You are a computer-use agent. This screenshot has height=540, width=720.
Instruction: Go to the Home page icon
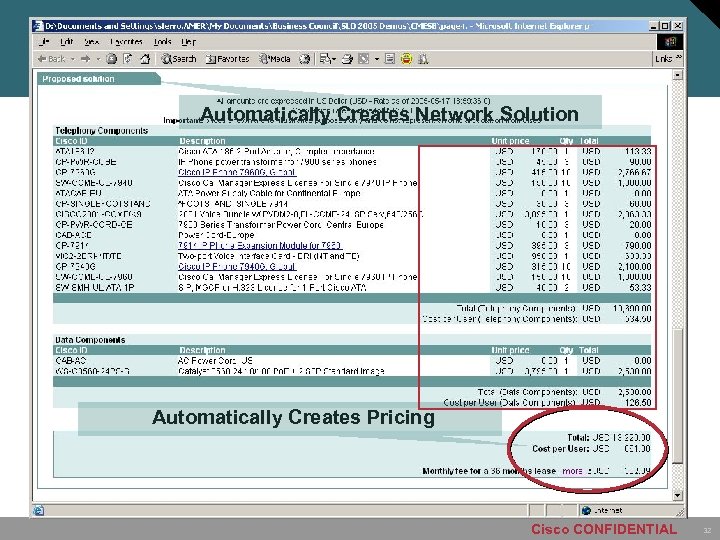145,59
